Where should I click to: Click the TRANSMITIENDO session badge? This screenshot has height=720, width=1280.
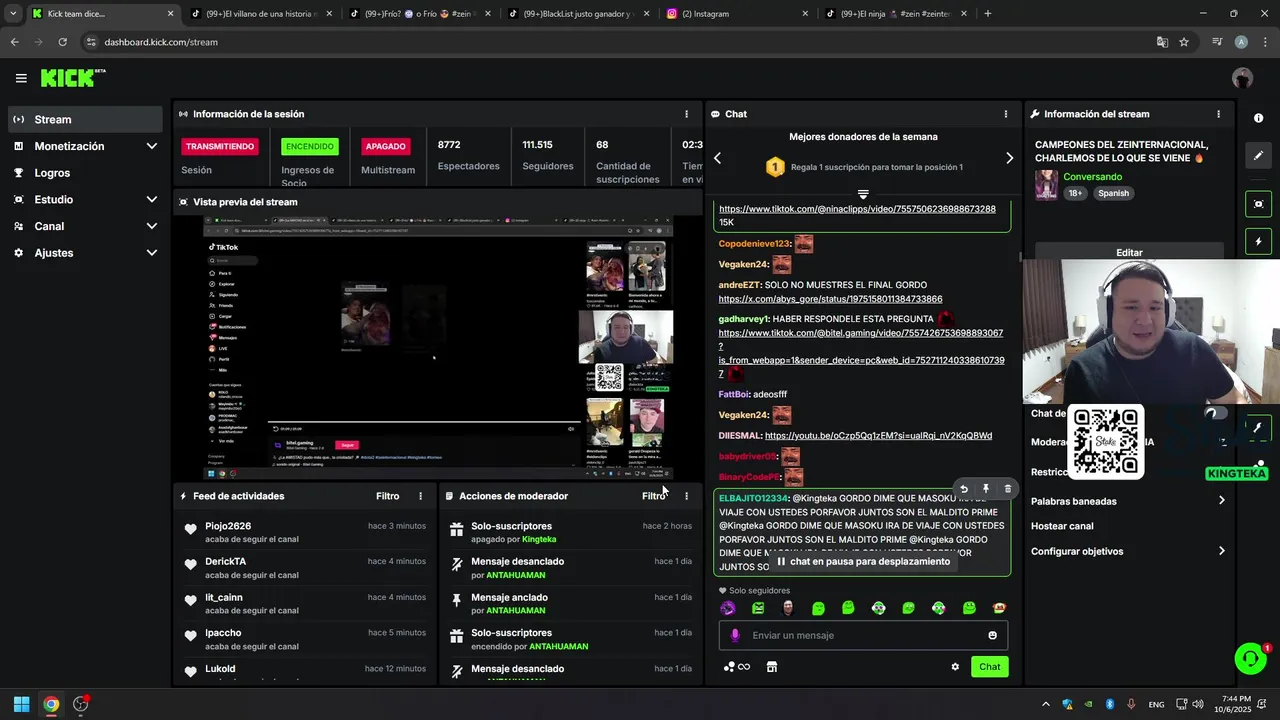point(220,146)
